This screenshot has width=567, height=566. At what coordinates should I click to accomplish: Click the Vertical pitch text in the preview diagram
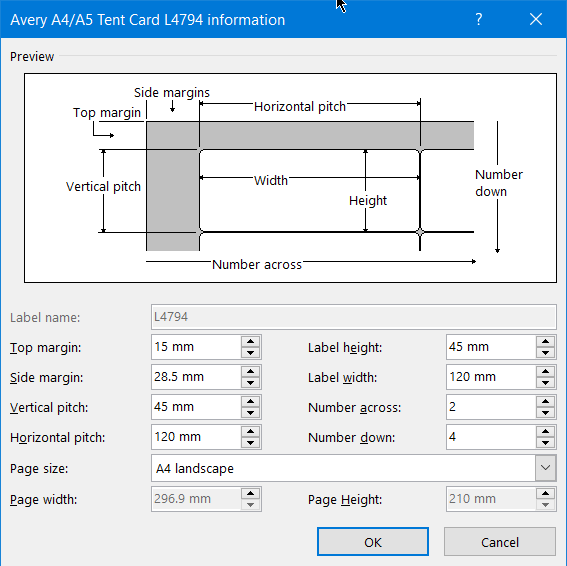pyautogui.click(x=103, y=187)
